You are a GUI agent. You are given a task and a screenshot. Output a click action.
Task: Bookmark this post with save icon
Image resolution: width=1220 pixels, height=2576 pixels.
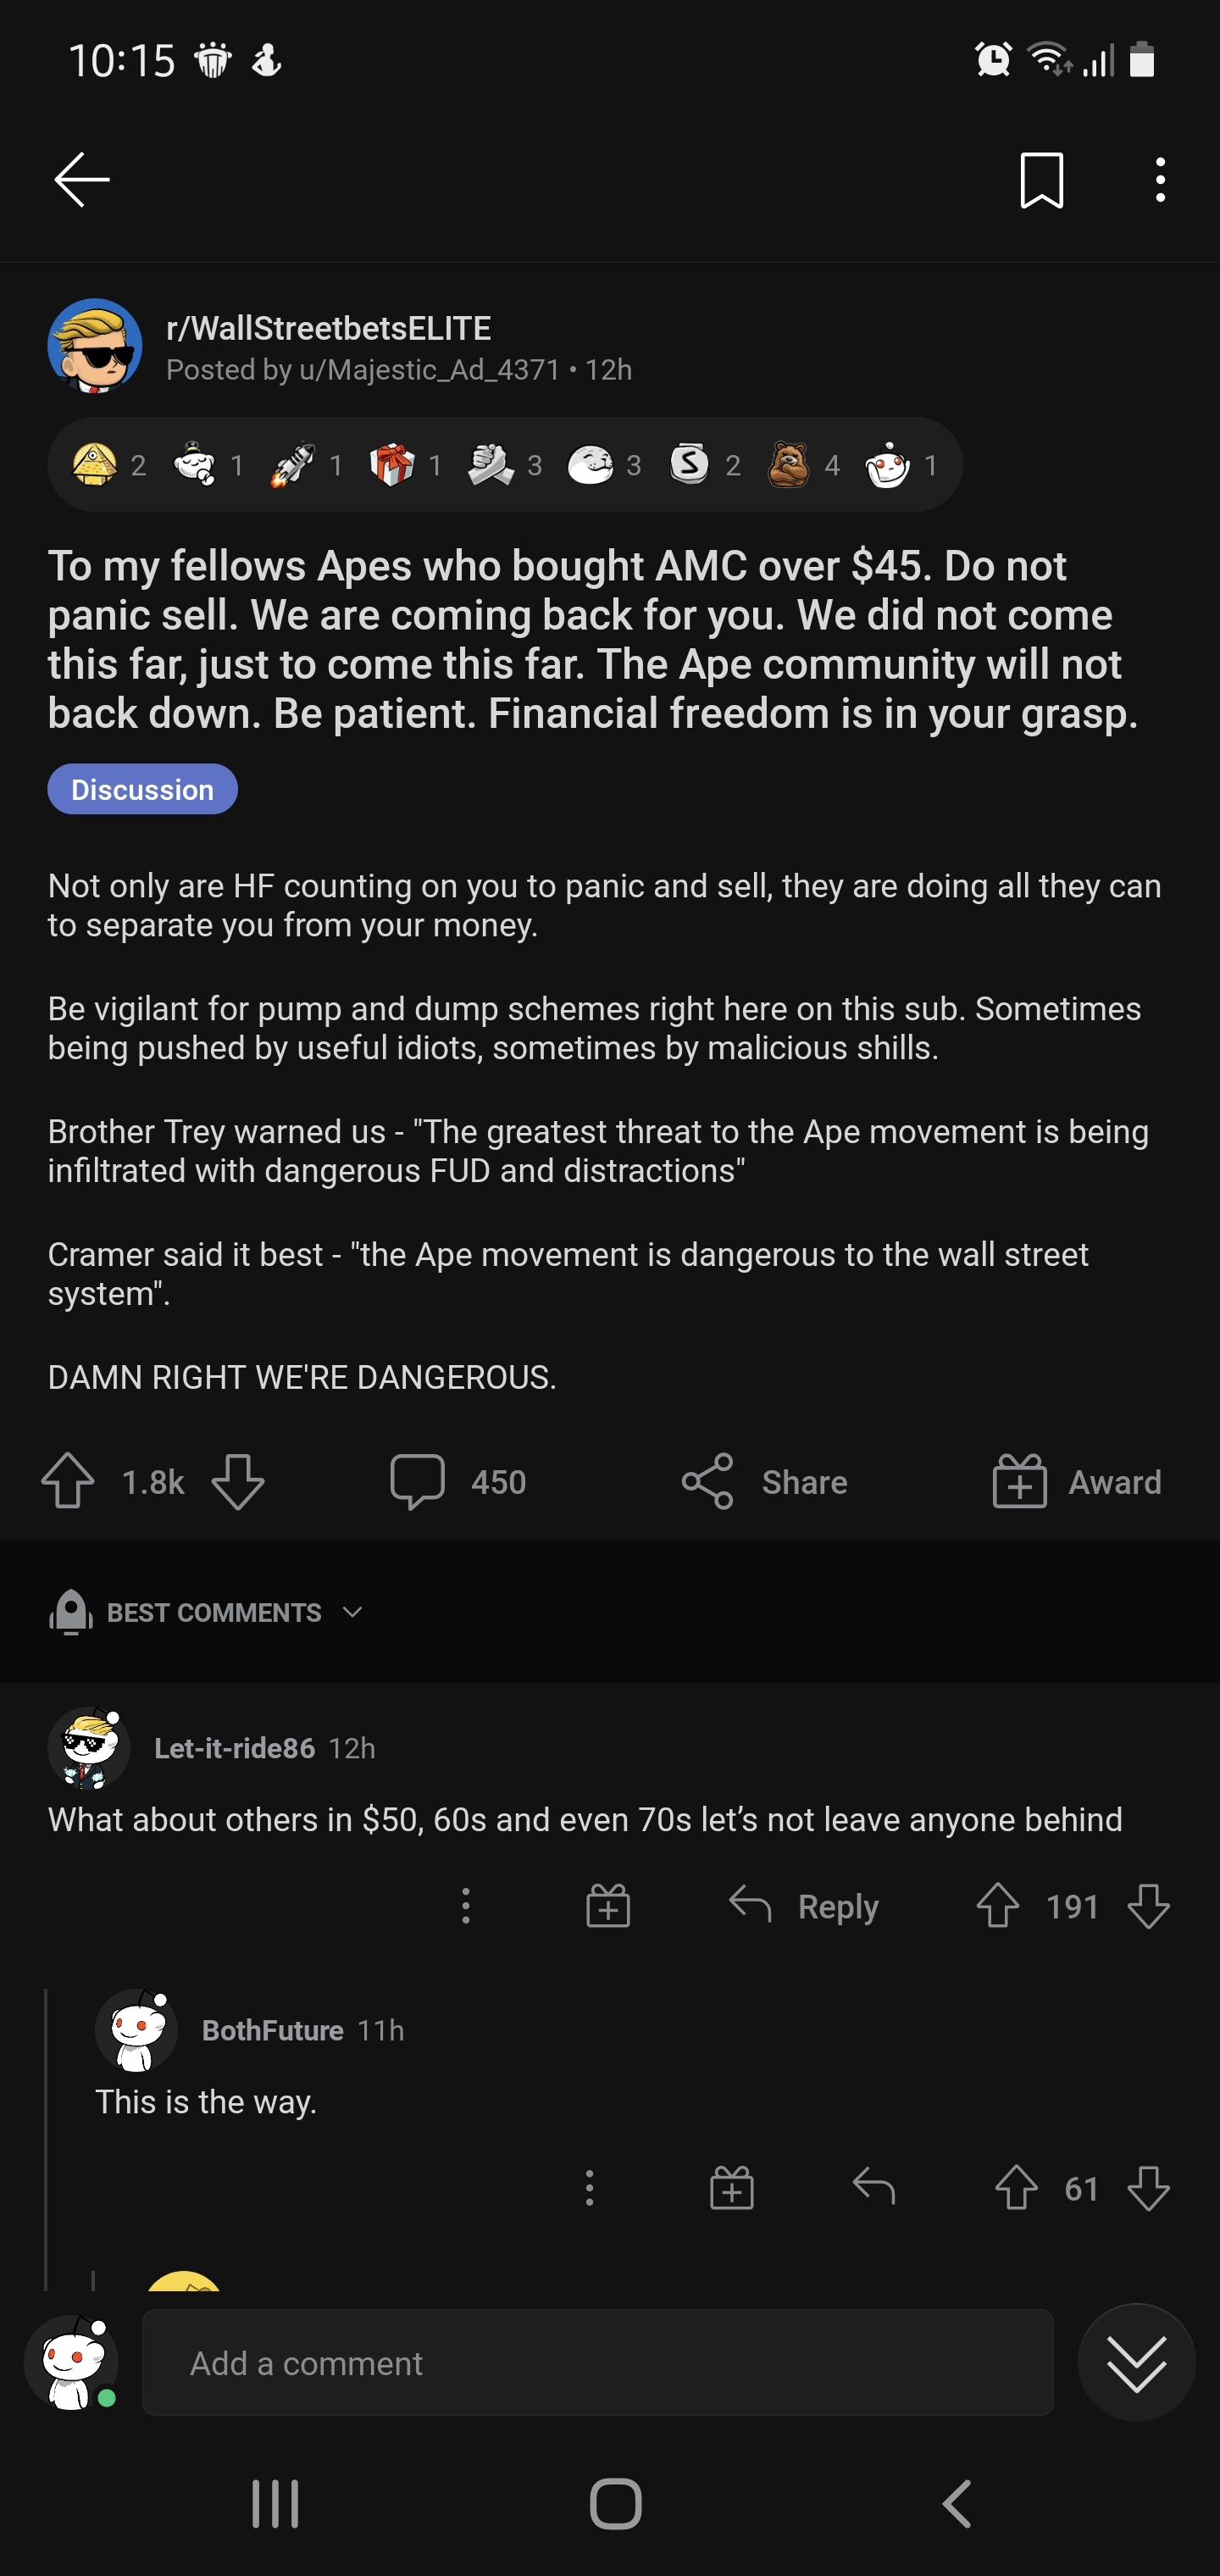(1040, 180)
